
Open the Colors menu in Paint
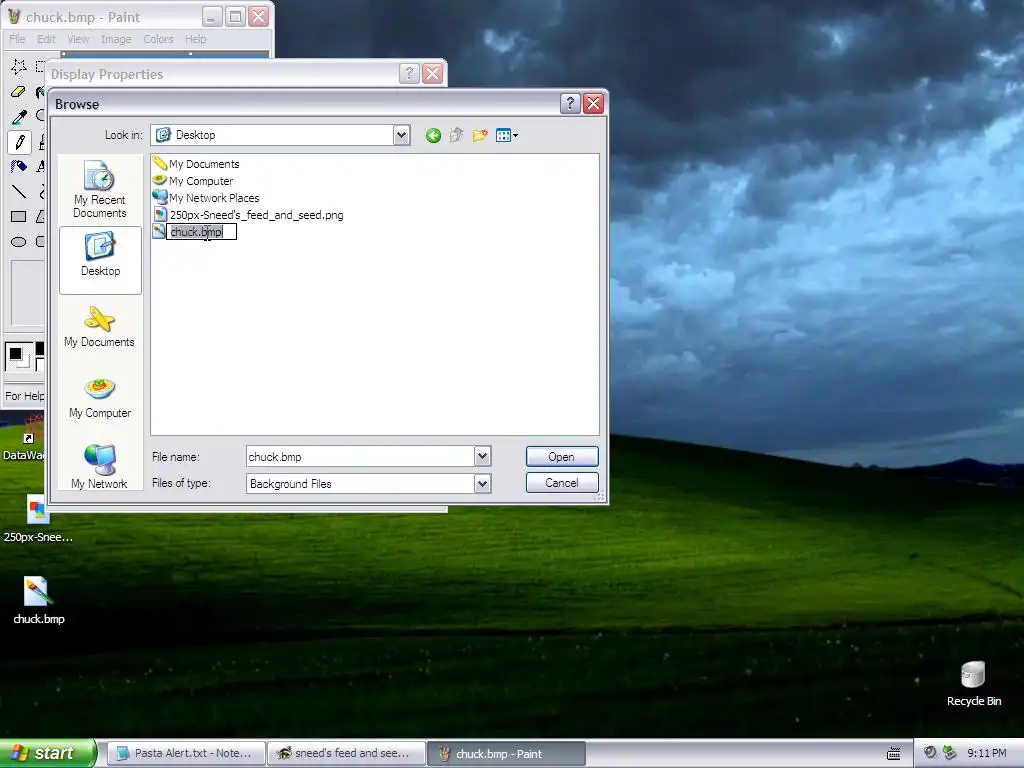[x=158, y=39]
